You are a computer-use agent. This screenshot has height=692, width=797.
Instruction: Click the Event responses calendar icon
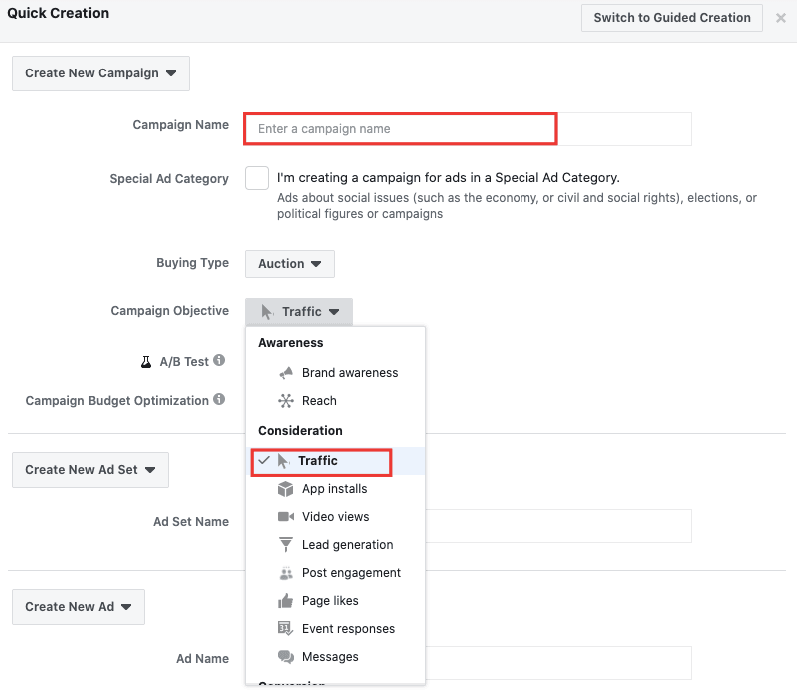tap(286, 628)
